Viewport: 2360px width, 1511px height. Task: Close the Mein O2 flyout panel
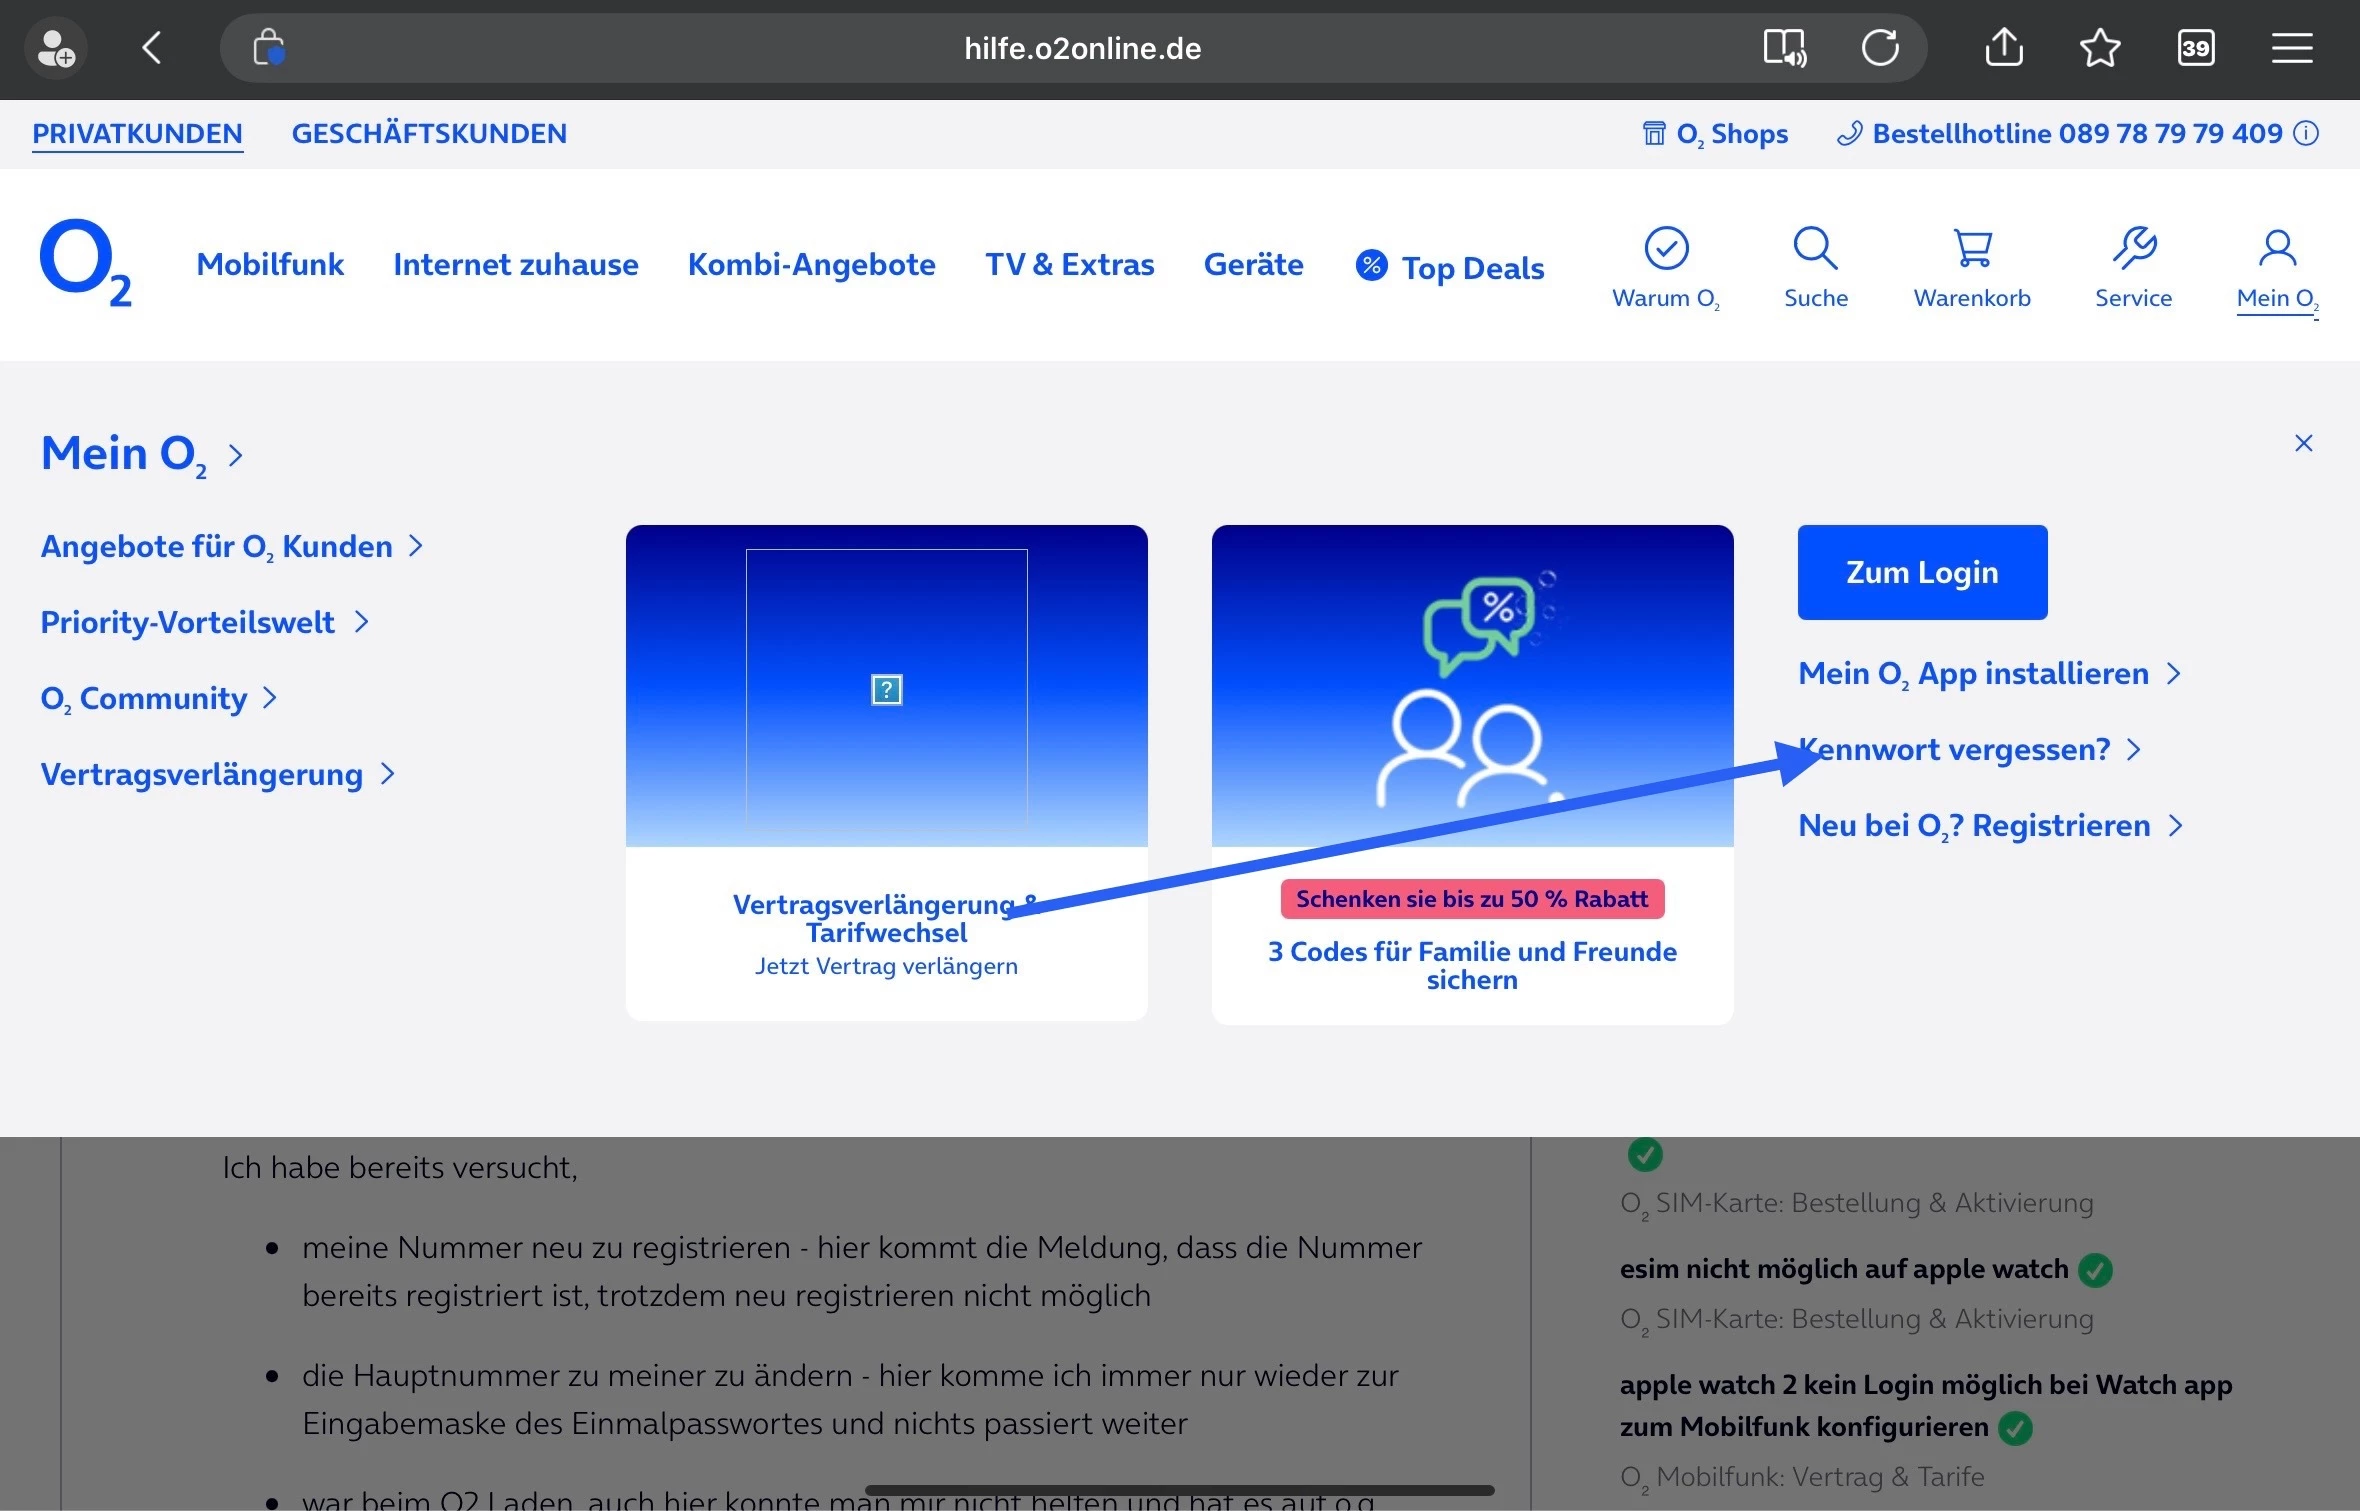pos(2303,443)
